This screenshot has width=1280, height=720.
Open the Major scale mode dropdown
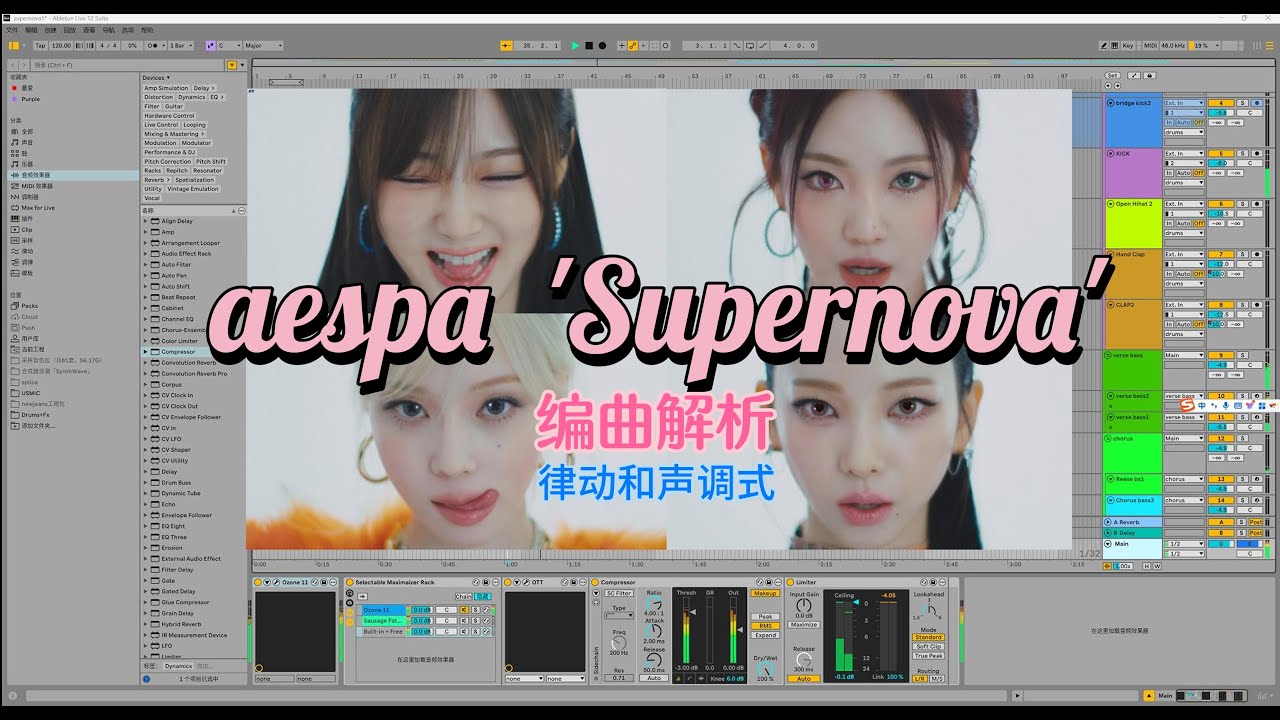[x=264, y=46]
